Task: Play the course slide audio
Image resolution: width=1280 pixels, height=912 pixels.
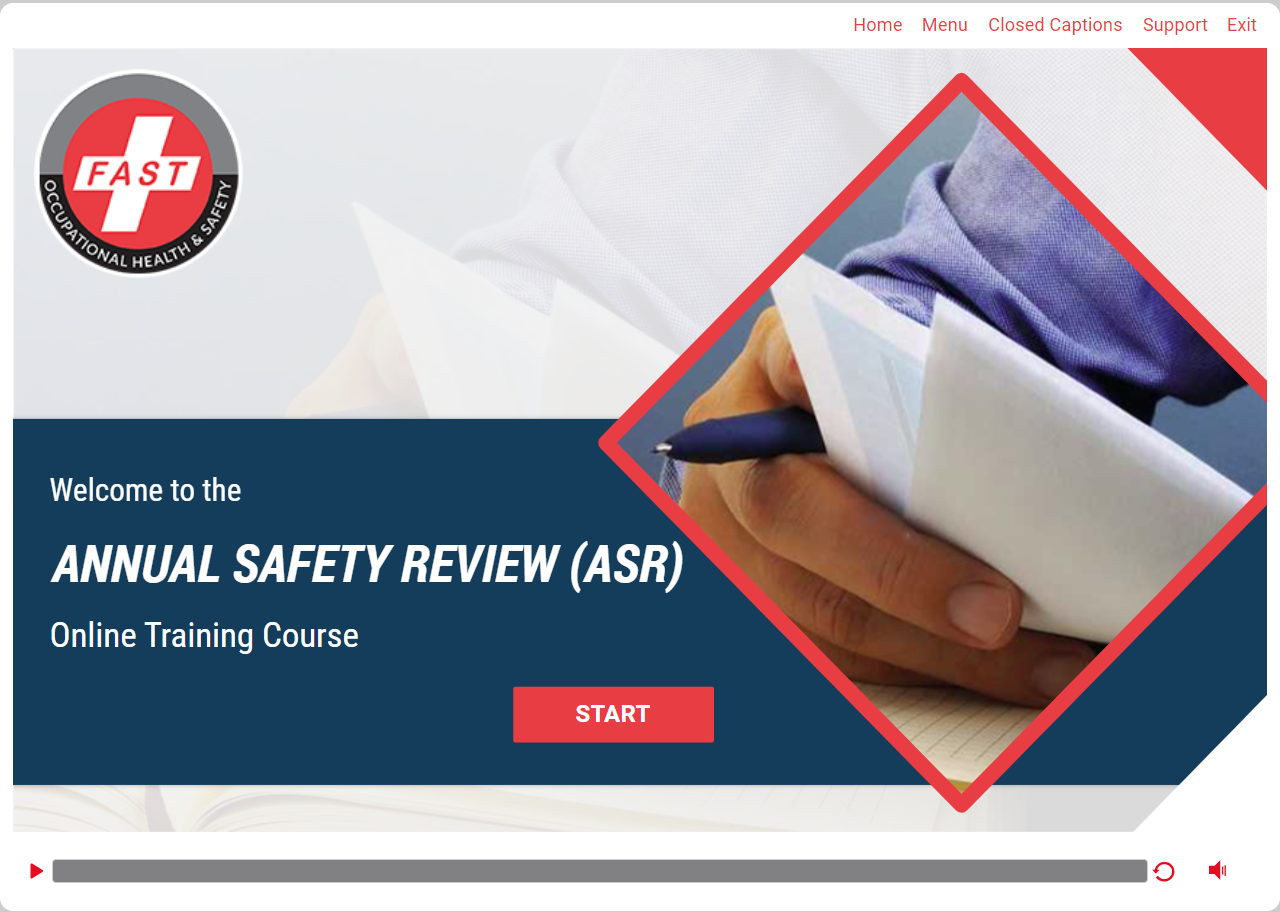Action: [36, 871]
